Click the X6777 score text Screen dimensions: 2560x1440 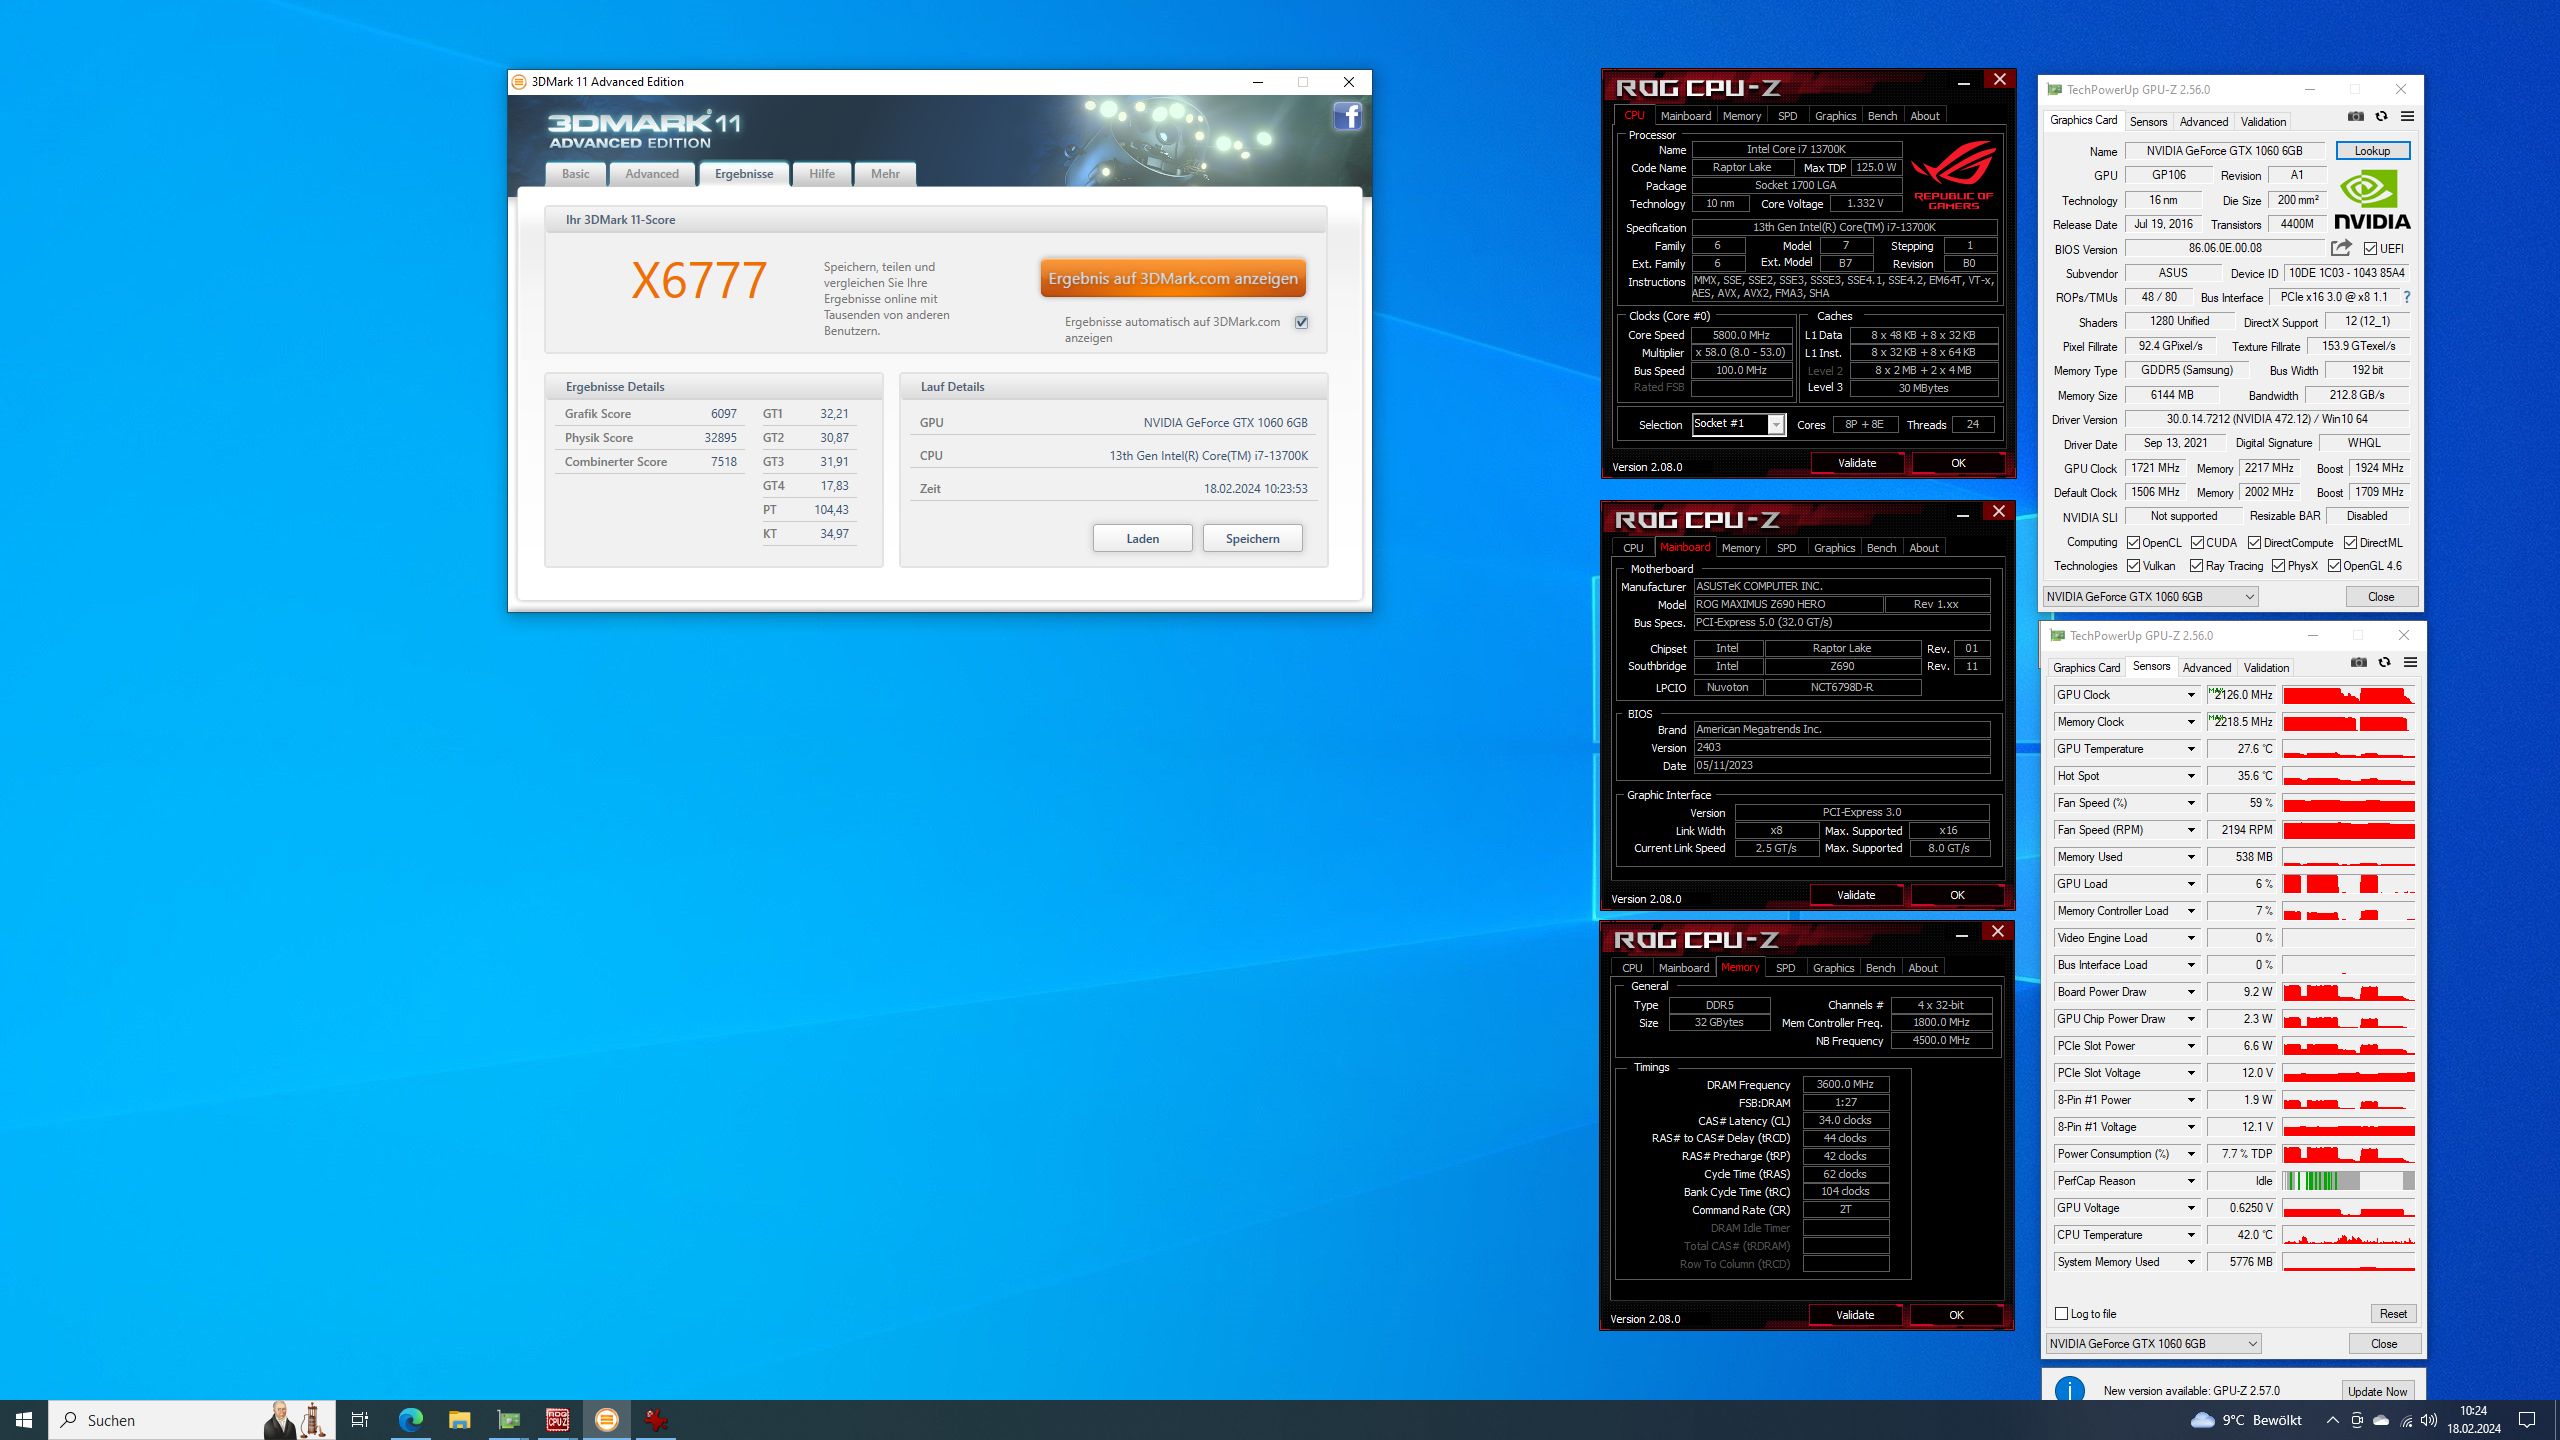pos(699,281)
